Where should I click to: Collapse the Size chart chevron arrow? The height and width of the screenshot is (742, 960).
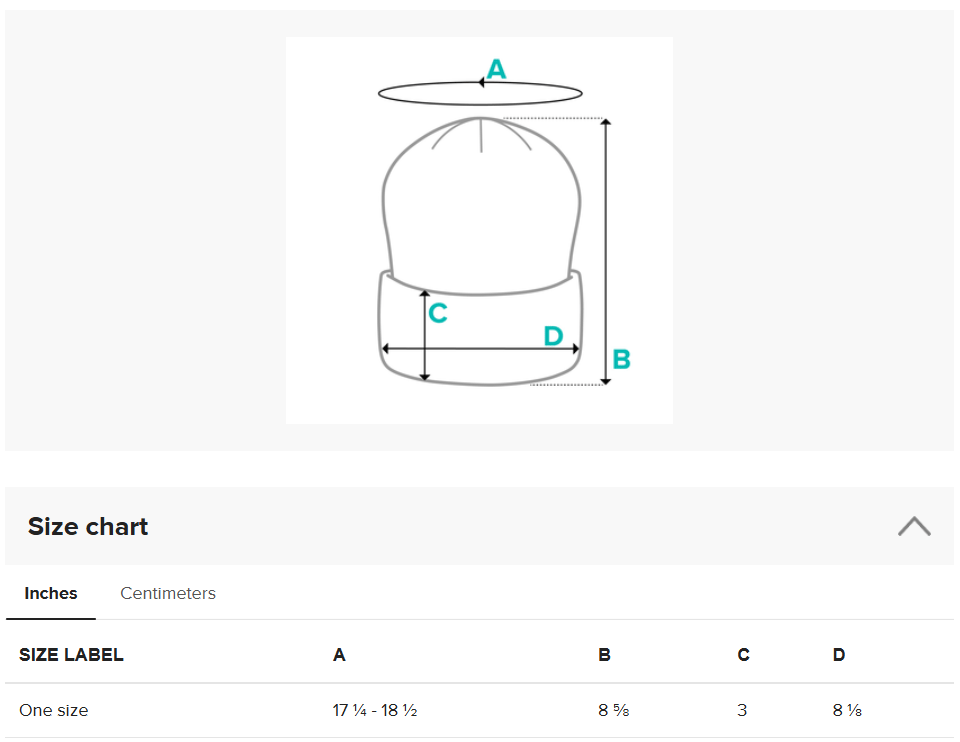[x=913, y=526]
